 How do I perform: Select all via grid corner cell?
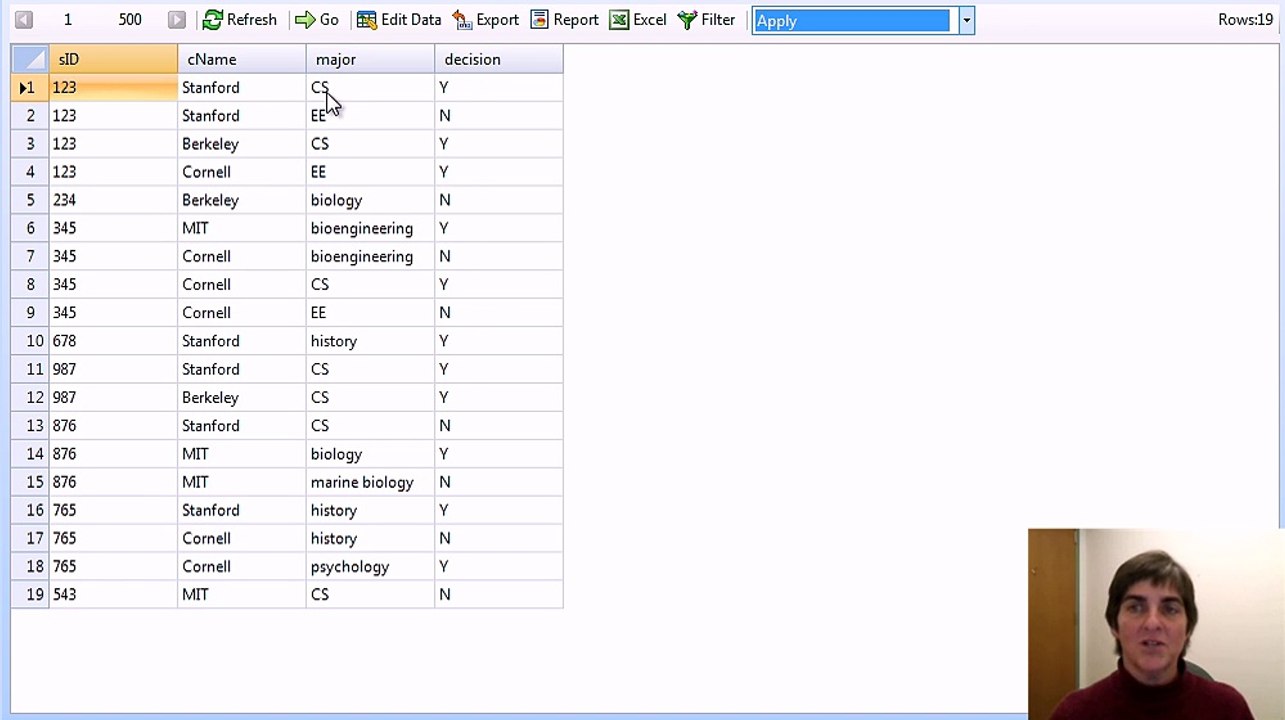coord(30,59)
